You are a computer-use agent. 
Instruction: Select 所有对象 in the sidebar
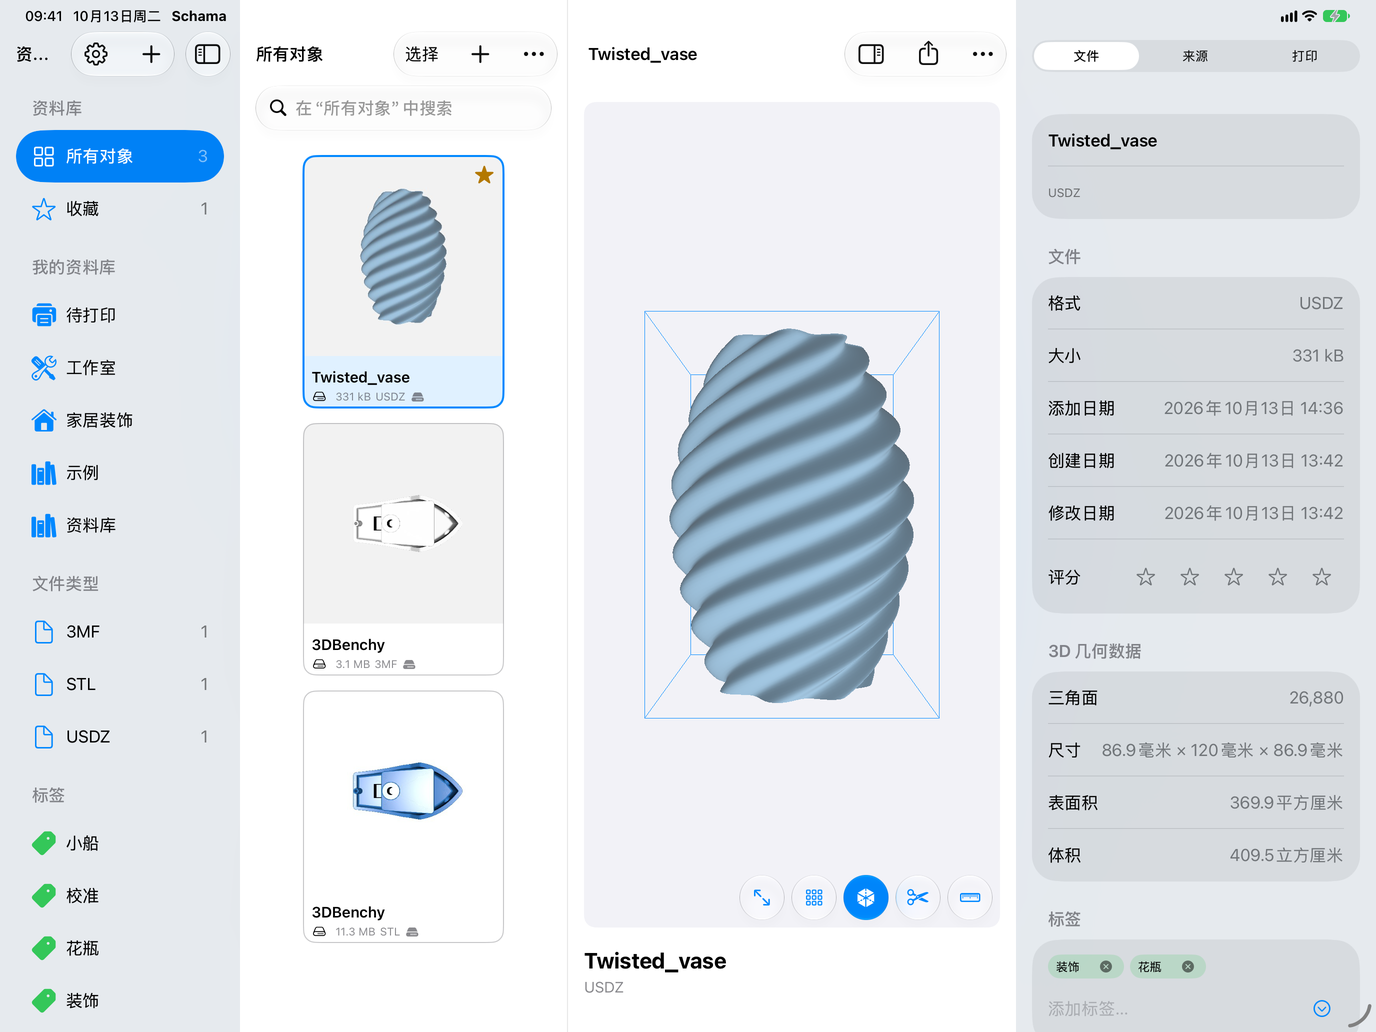[x=120, y=156]
